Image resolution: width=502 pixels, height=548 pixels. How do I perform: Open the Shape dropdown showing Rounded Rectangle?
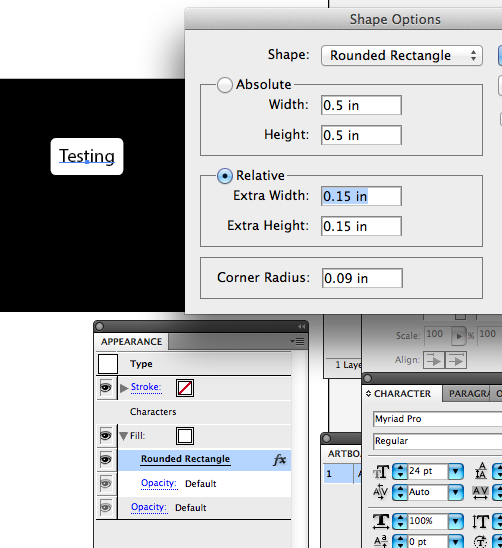click(402, 55)
